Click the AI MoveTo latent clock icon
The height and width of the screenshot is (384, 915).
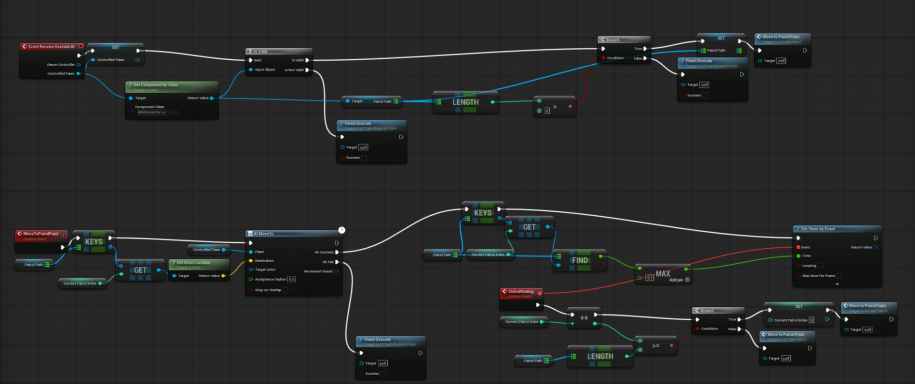click(x=342, y=230)
